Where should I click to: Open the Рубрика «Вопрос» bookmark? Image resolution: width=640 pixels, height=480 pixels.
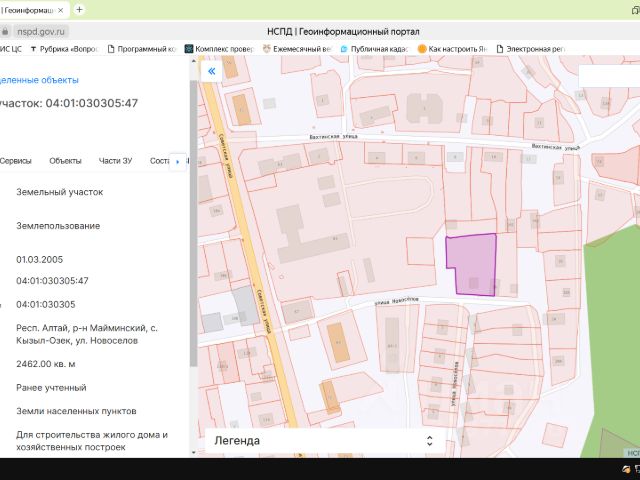coord(66,48)
